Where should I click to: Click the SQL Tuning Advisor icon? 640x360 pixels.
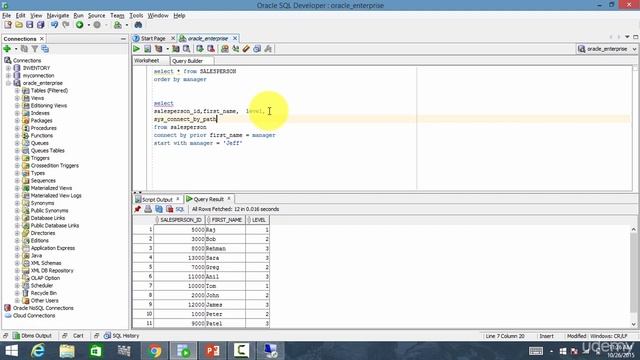pyautogui.click(x=187, y=49)
